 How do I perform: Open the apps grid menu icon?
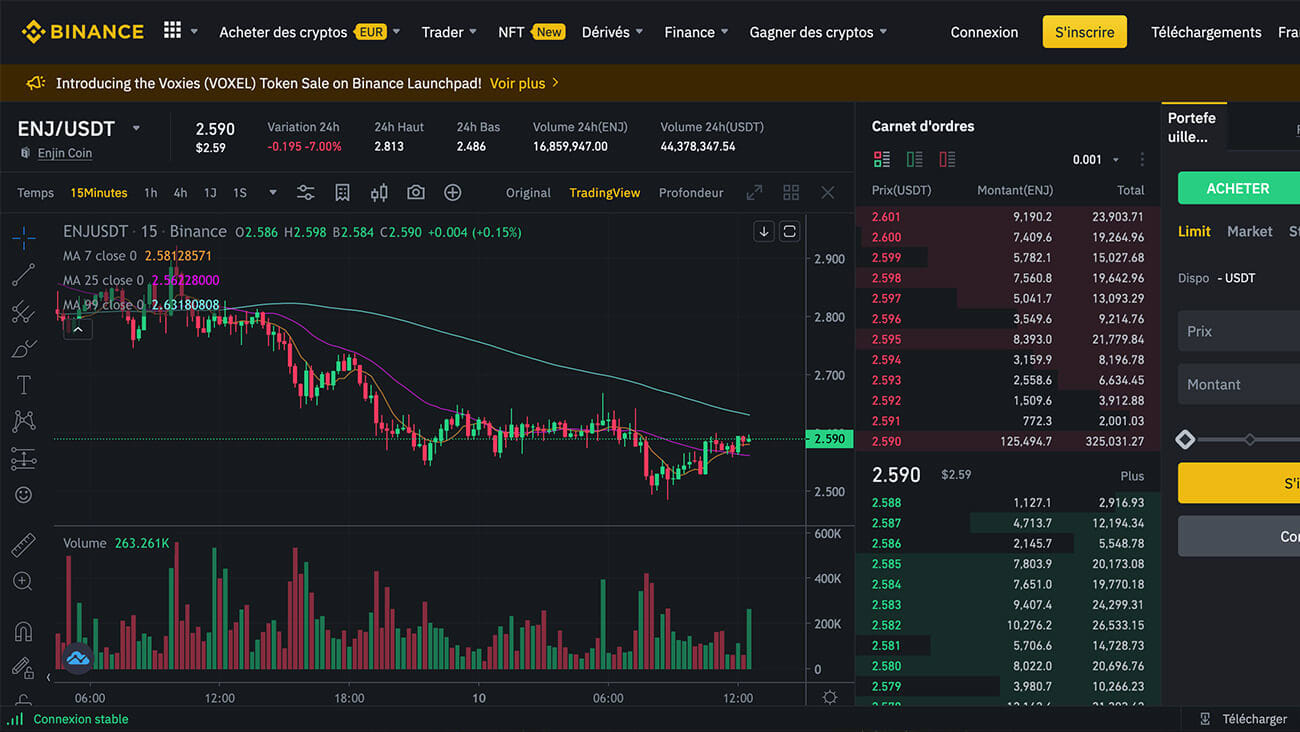(172, 30)
